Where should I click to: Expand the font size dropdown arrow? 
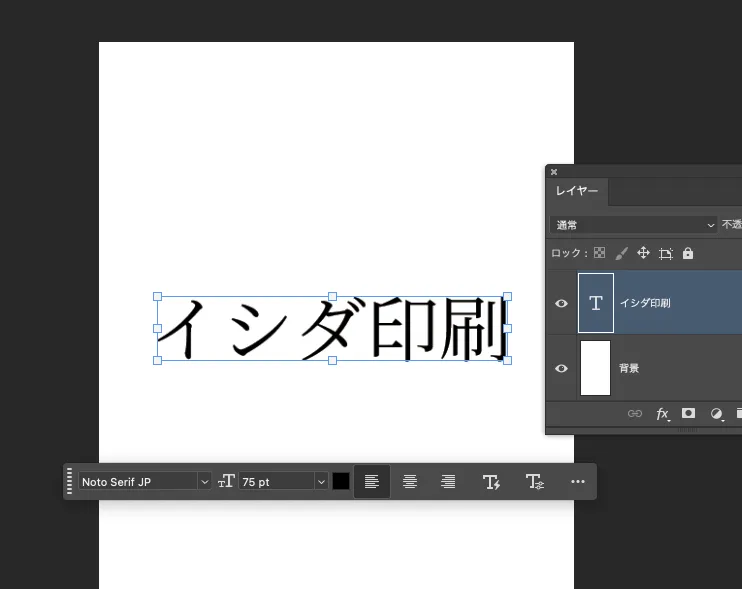(321, 482)
